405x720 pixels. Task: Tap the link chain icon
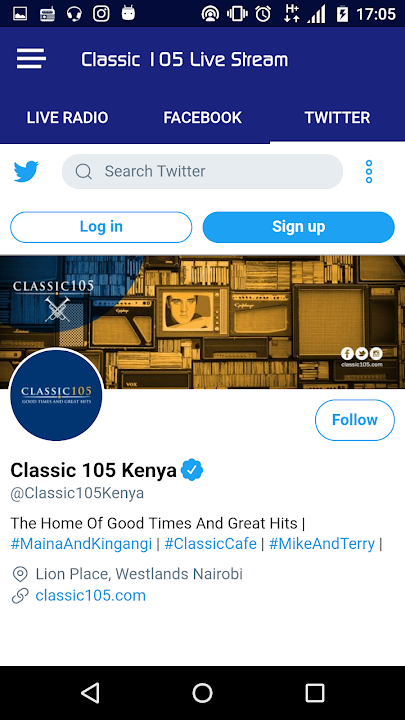(x=20, y=596)
